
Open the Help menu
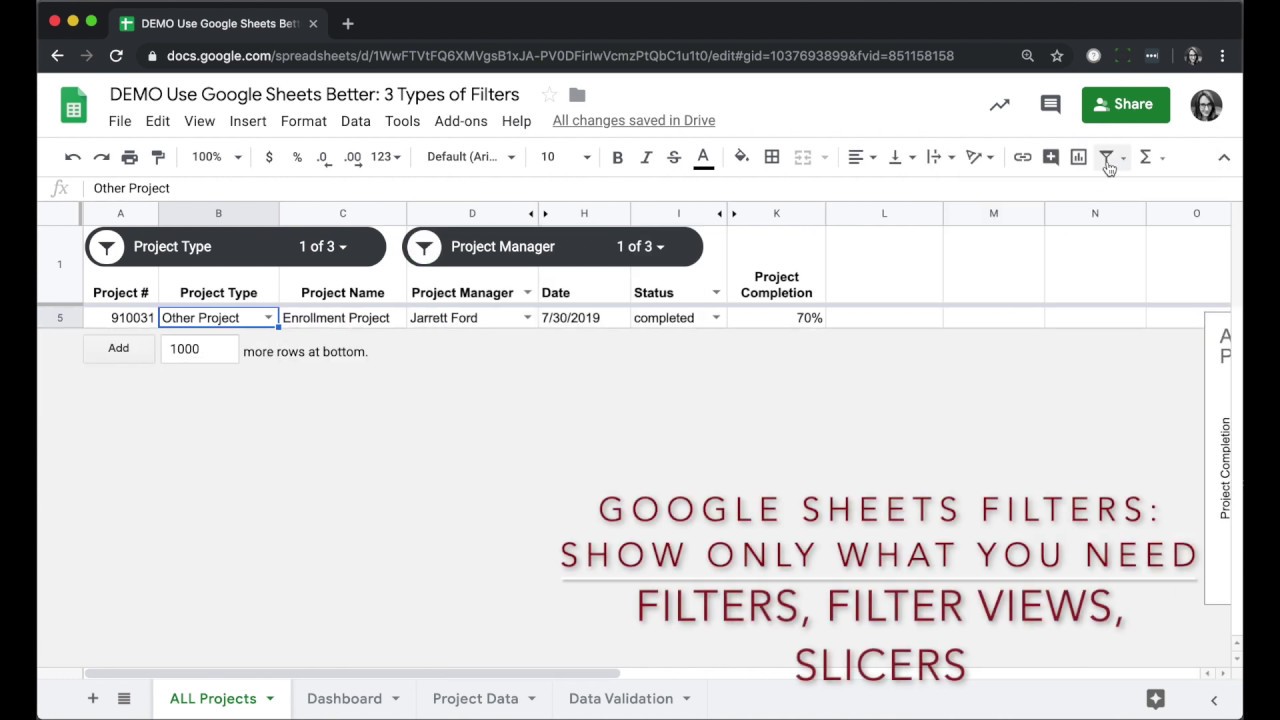tap(516, 121)
